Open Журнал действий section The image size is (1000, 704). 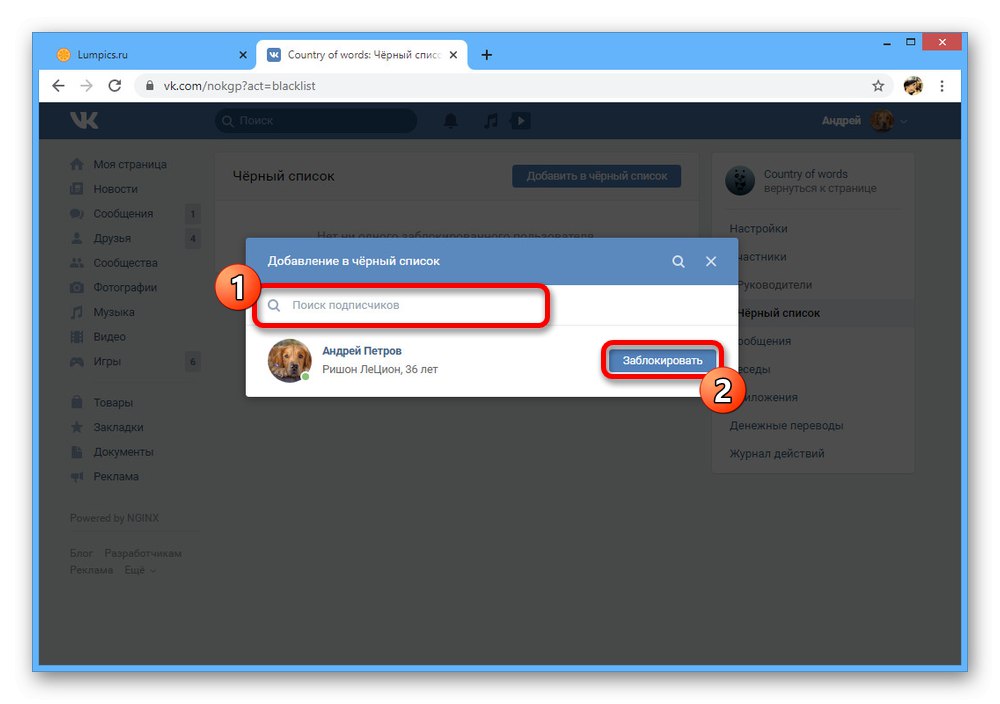777,453
